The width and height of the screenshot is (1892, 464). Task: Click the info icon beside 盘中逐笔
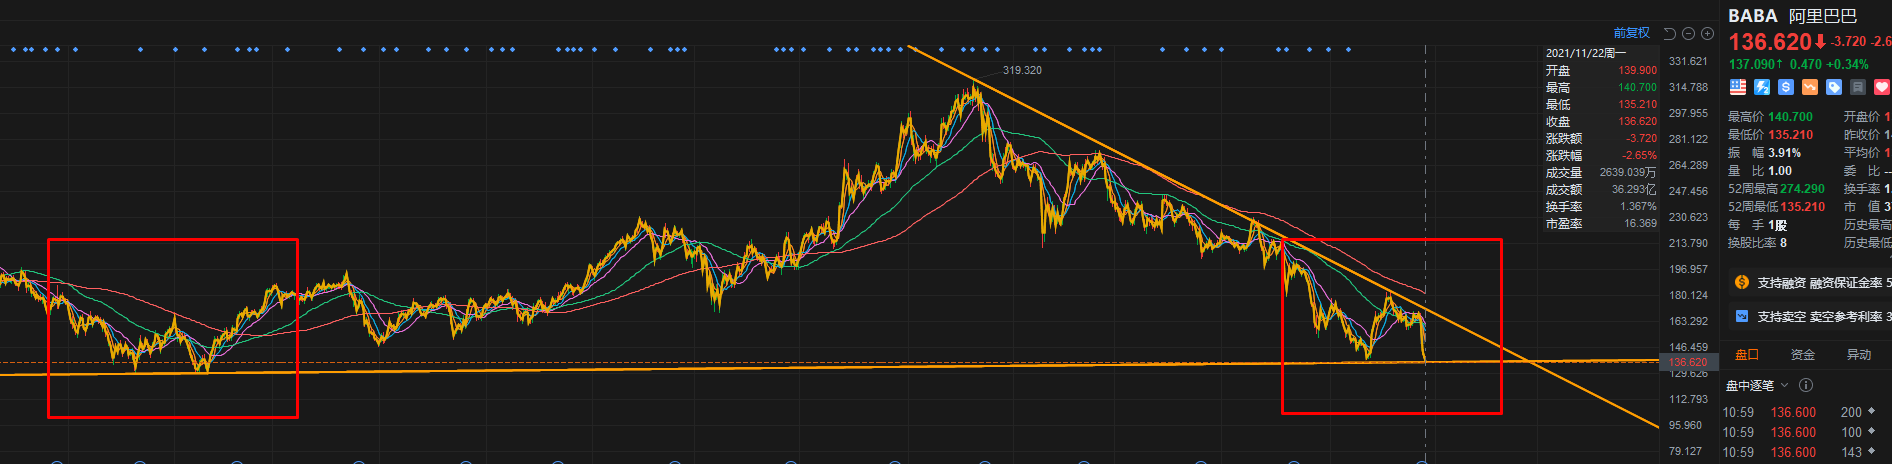point(1806,385)
